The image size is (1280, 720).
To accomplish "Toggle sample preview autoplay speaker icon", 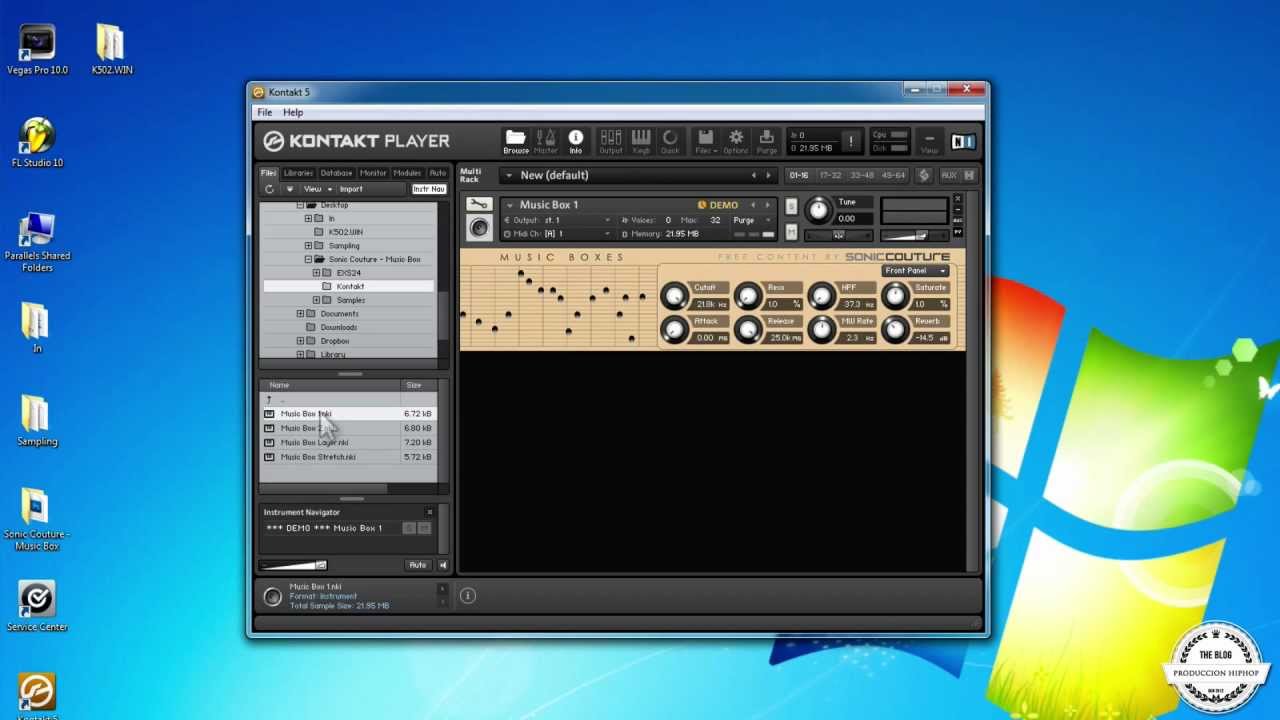I will tap(443, 565).
